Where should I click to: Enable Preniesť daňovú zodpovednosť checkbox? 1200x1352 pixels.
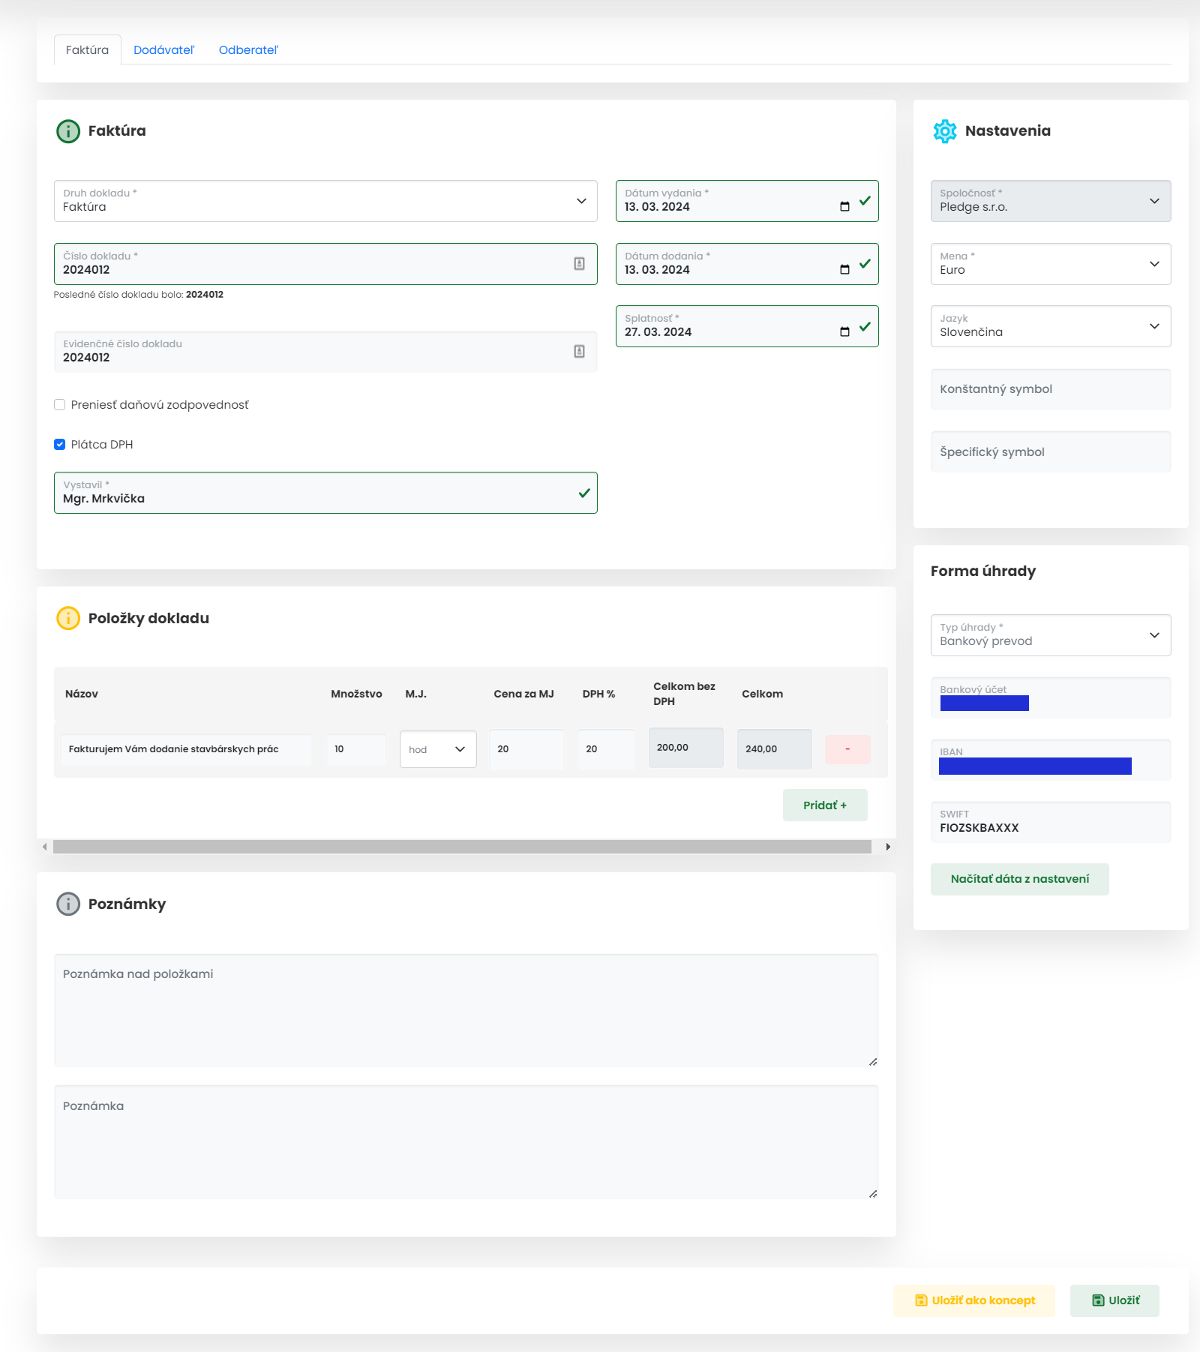60,405
